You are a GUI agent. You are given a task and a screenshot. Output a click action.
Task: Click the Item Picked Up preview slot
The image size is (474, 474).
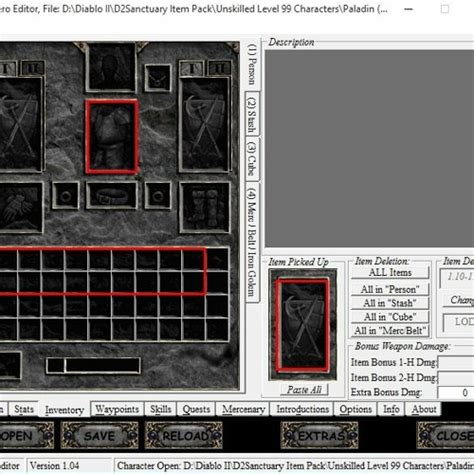coord(303,325)
